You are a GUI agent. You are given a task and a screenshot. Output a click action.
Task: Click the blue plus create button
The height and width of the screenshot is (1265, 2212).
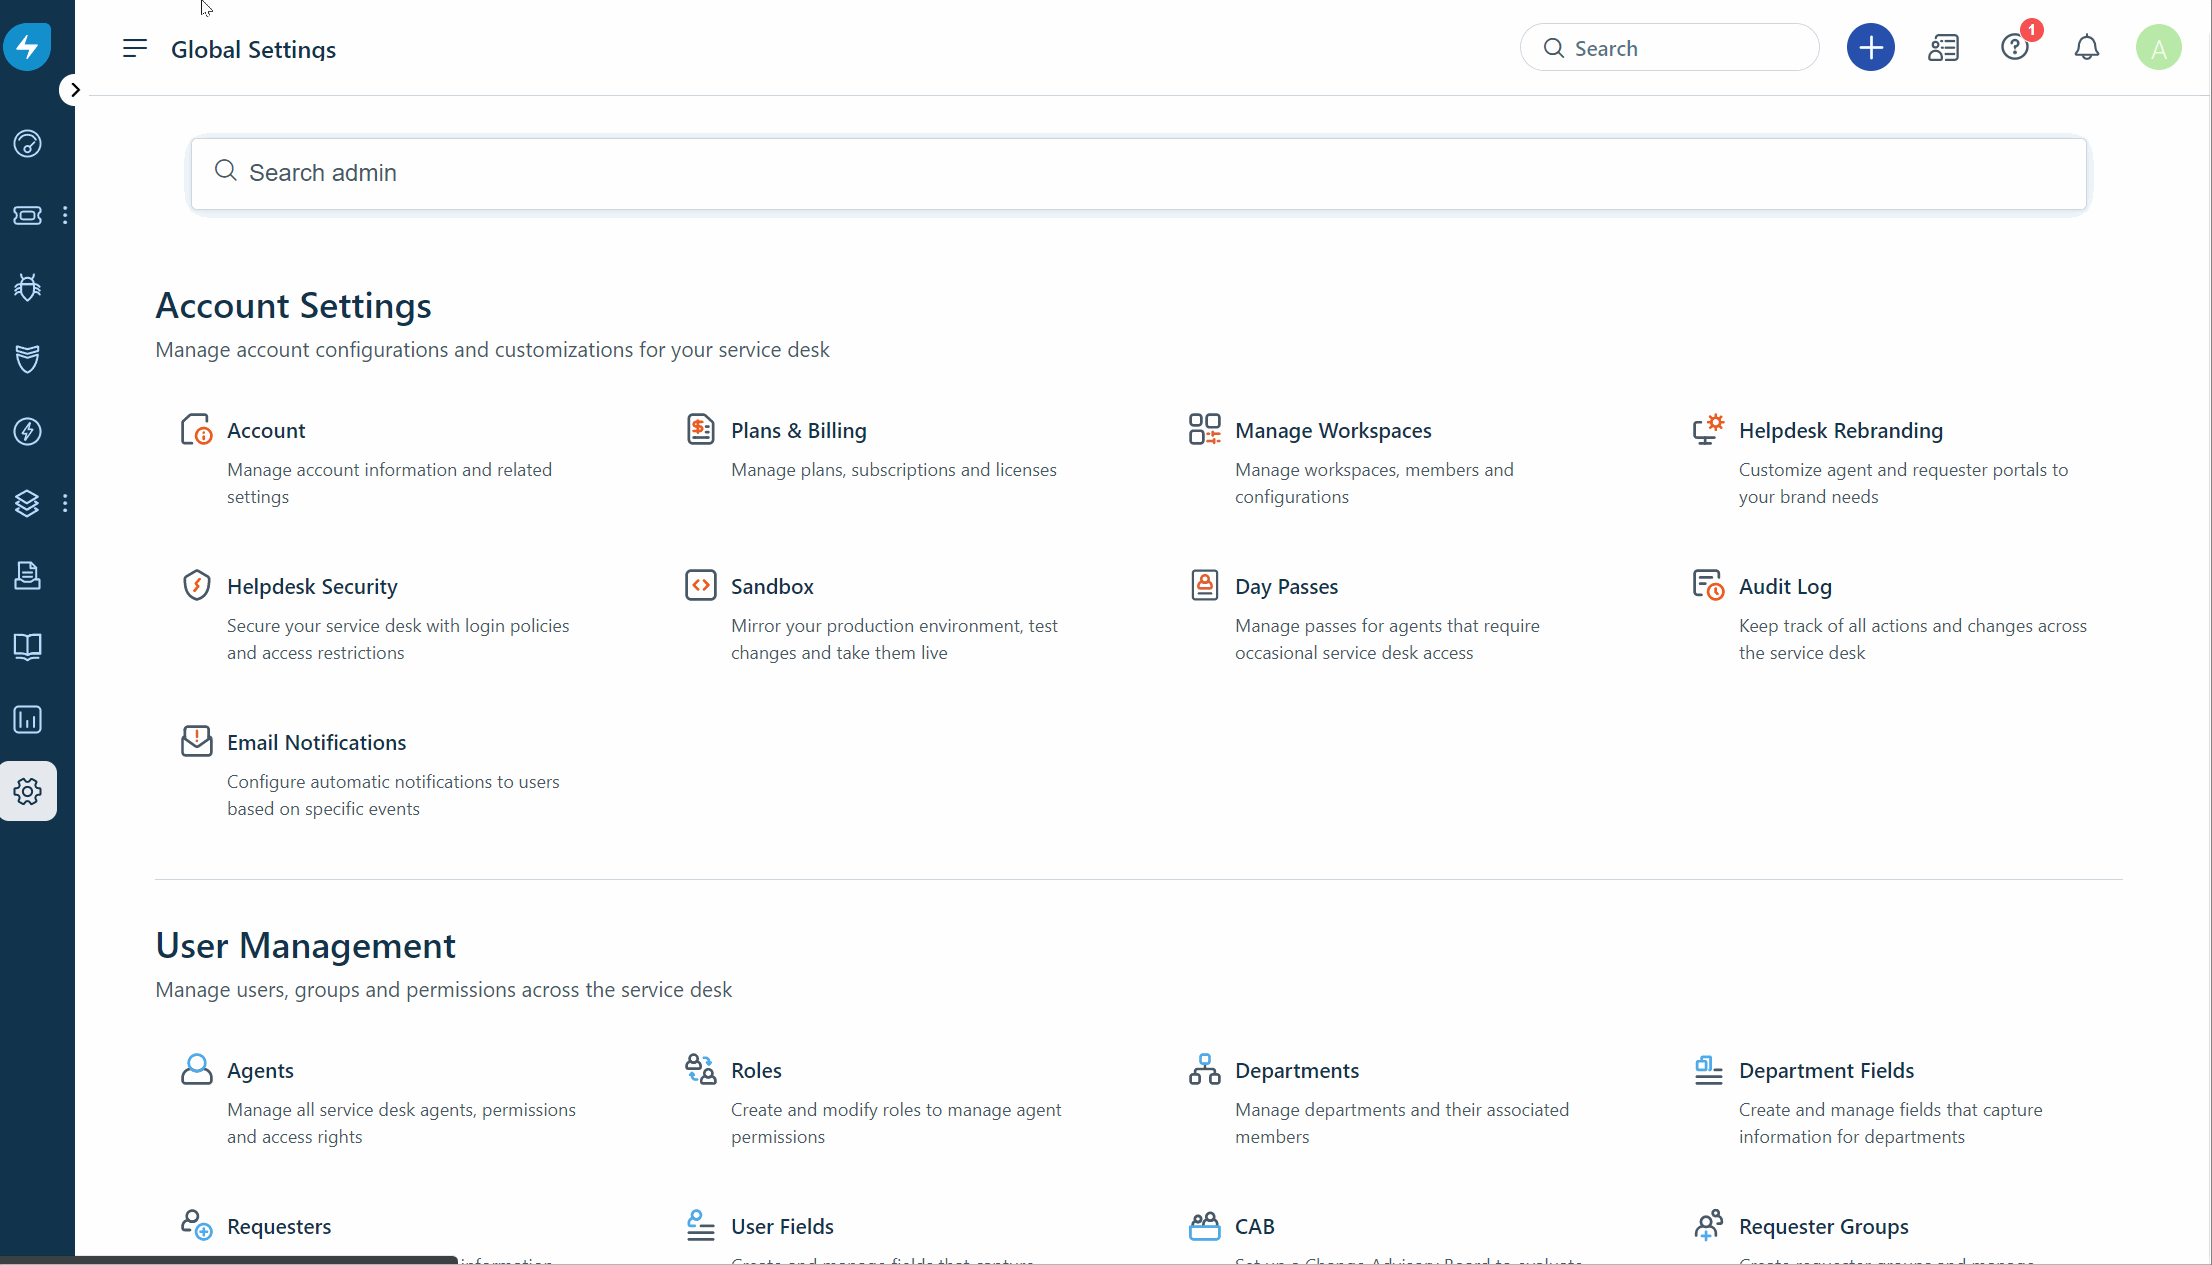pyautogui.click(x=1870, y=48)
